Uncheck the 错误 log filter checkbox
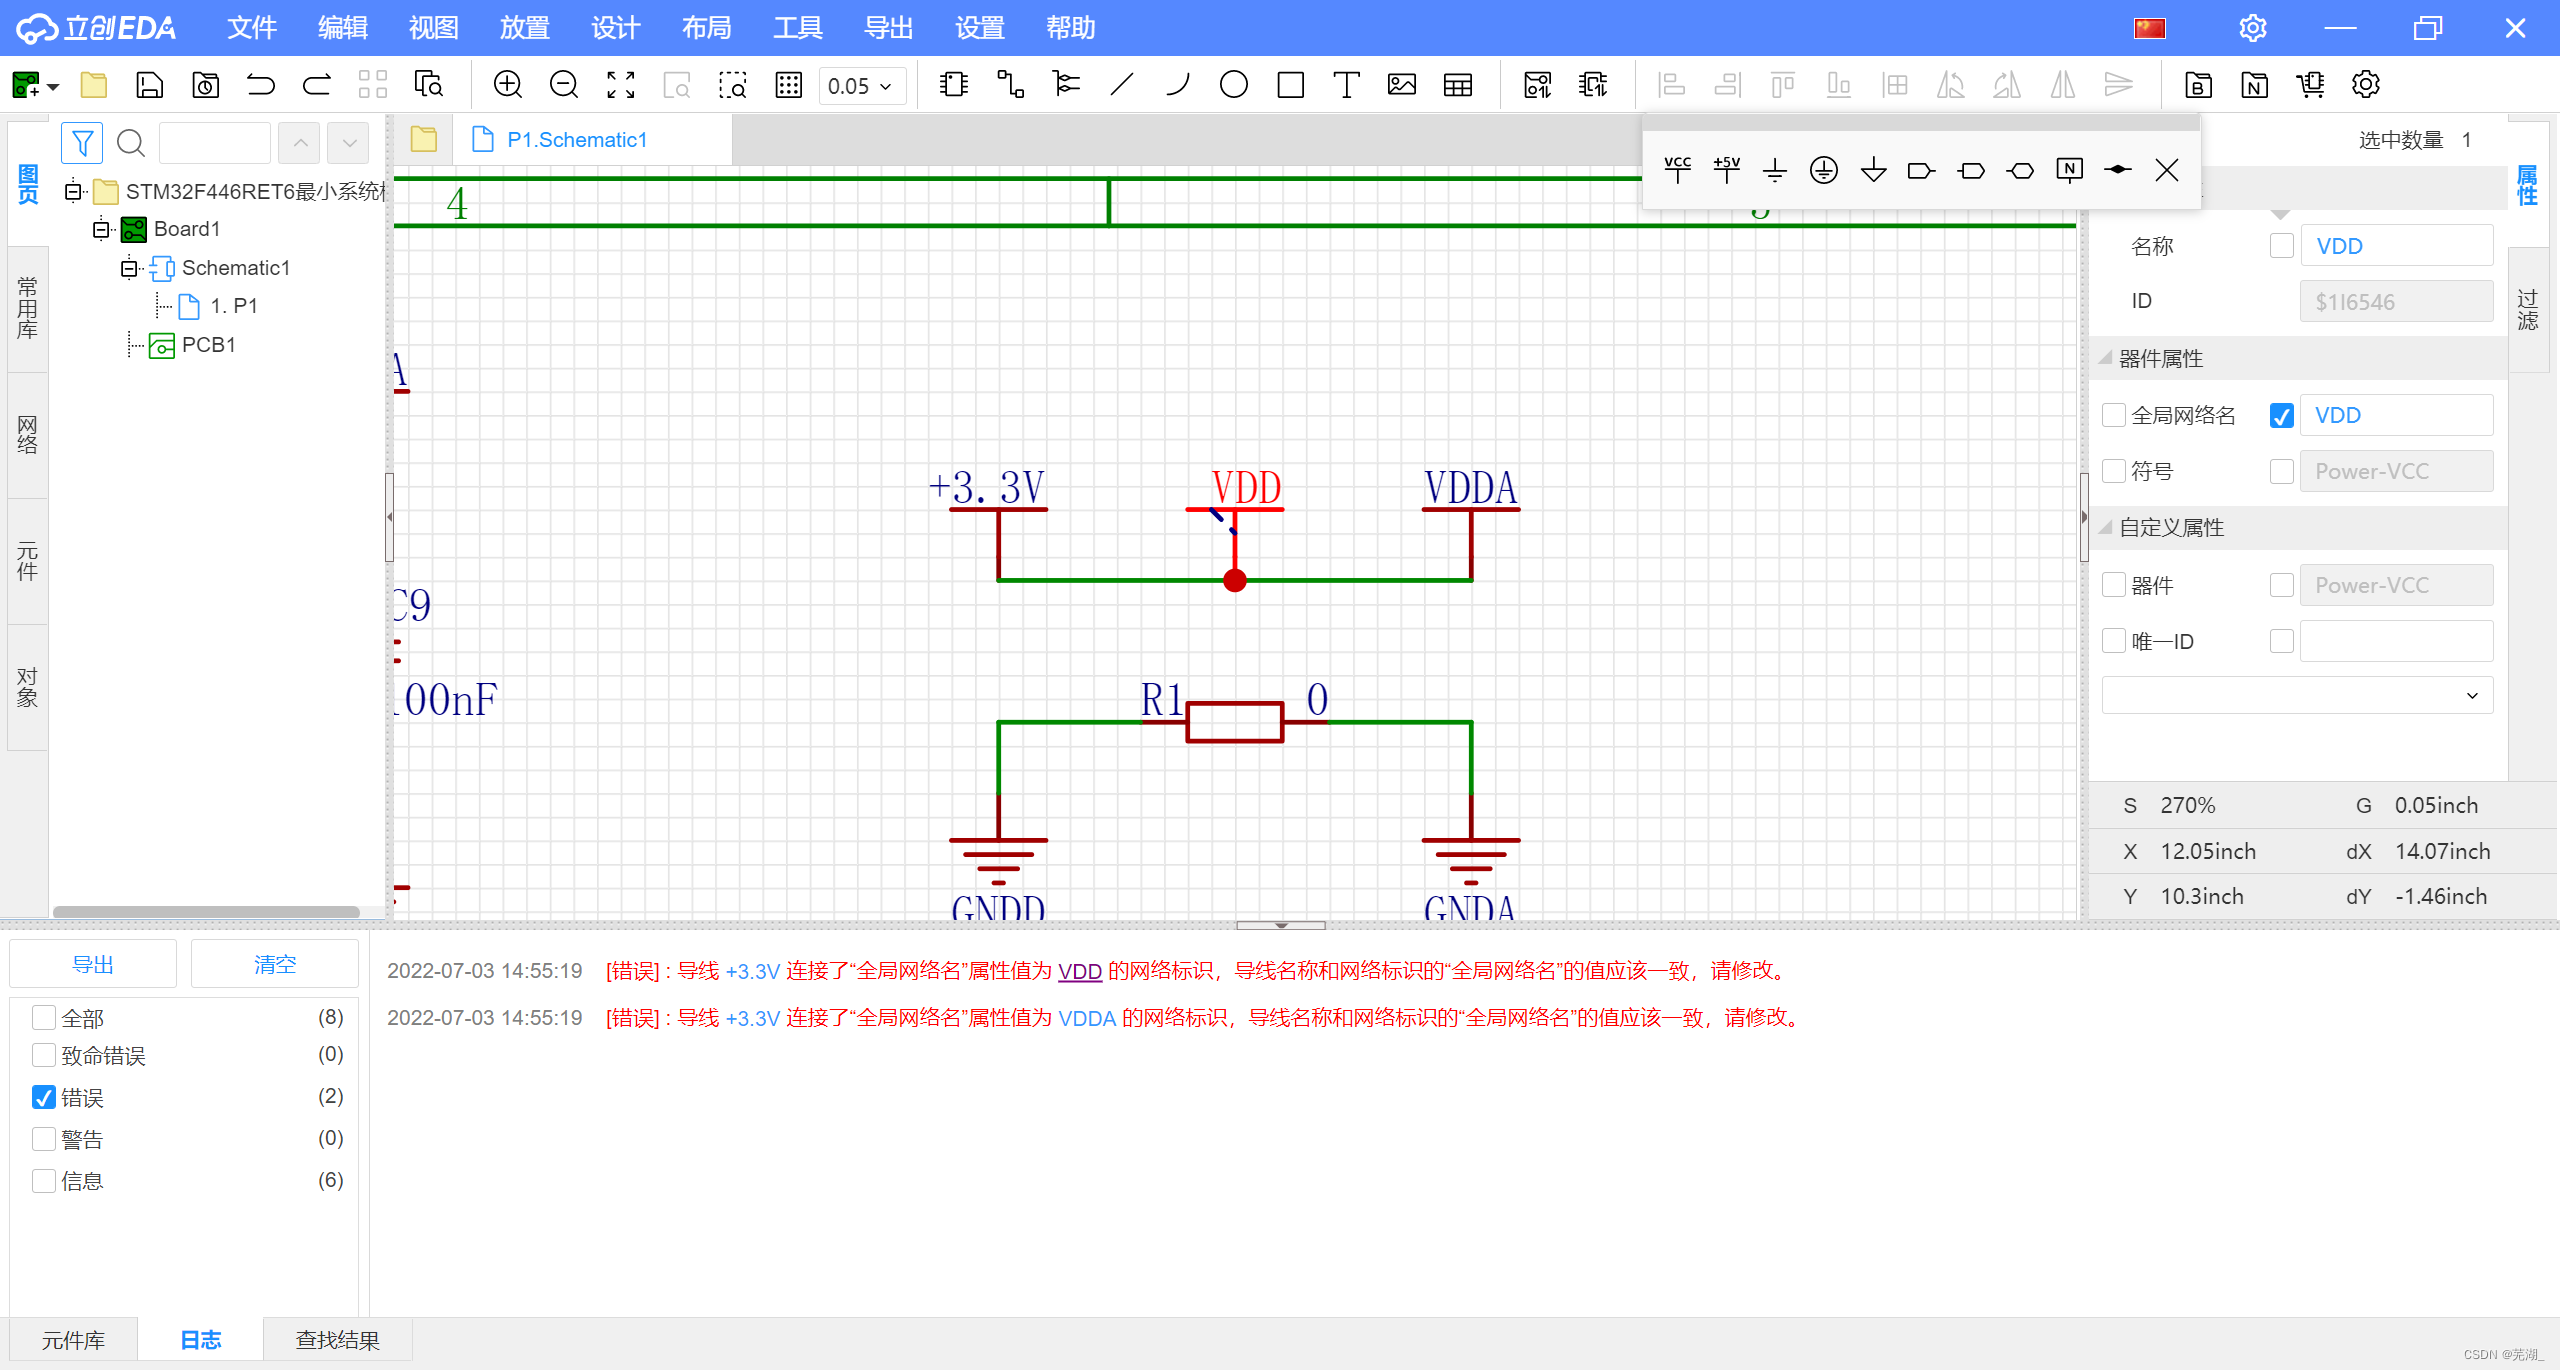Image resolution: width=2560 pixels, height=1370 pixels. coord(44,1097)
